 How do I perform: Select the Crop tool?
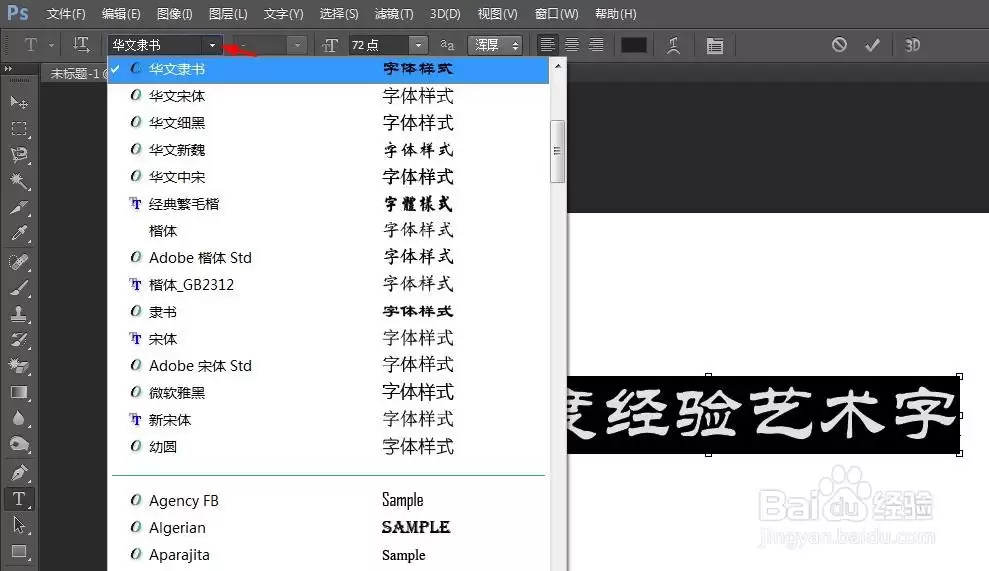click(x=19, y=208)
